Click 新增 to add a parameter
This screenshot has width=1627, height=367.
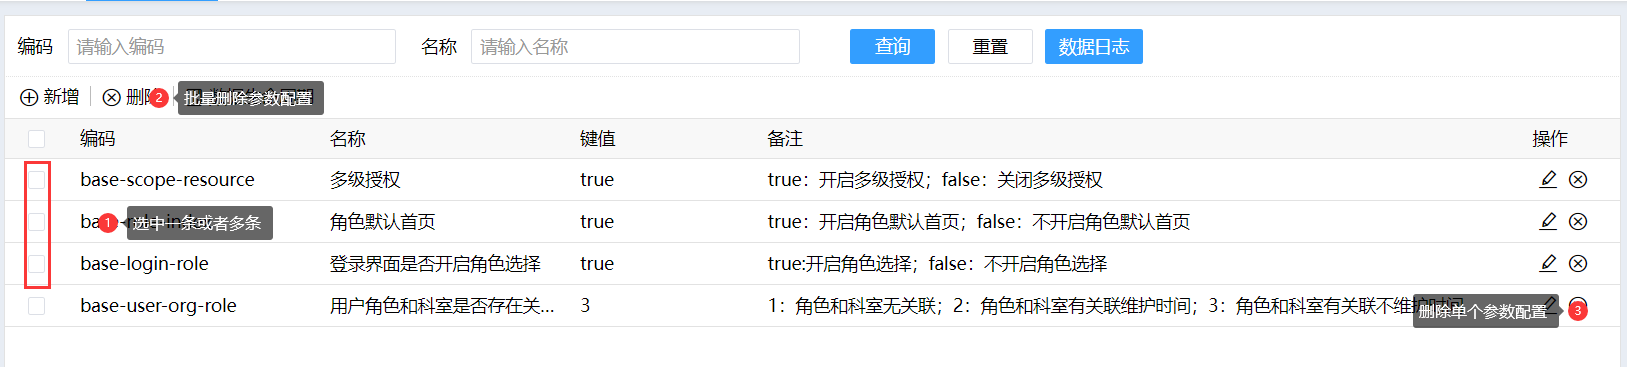50,97
